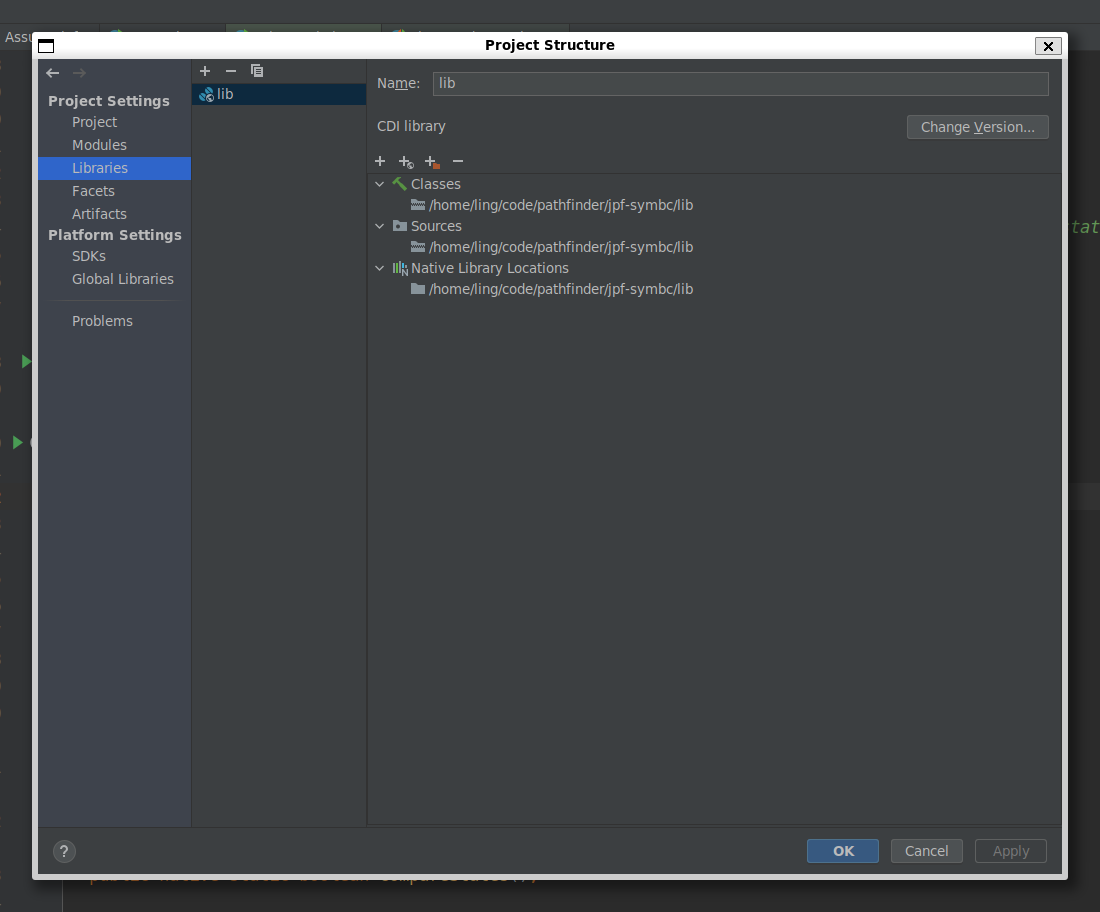Add a new project library

pyautogui.click(x=205, y=71)
